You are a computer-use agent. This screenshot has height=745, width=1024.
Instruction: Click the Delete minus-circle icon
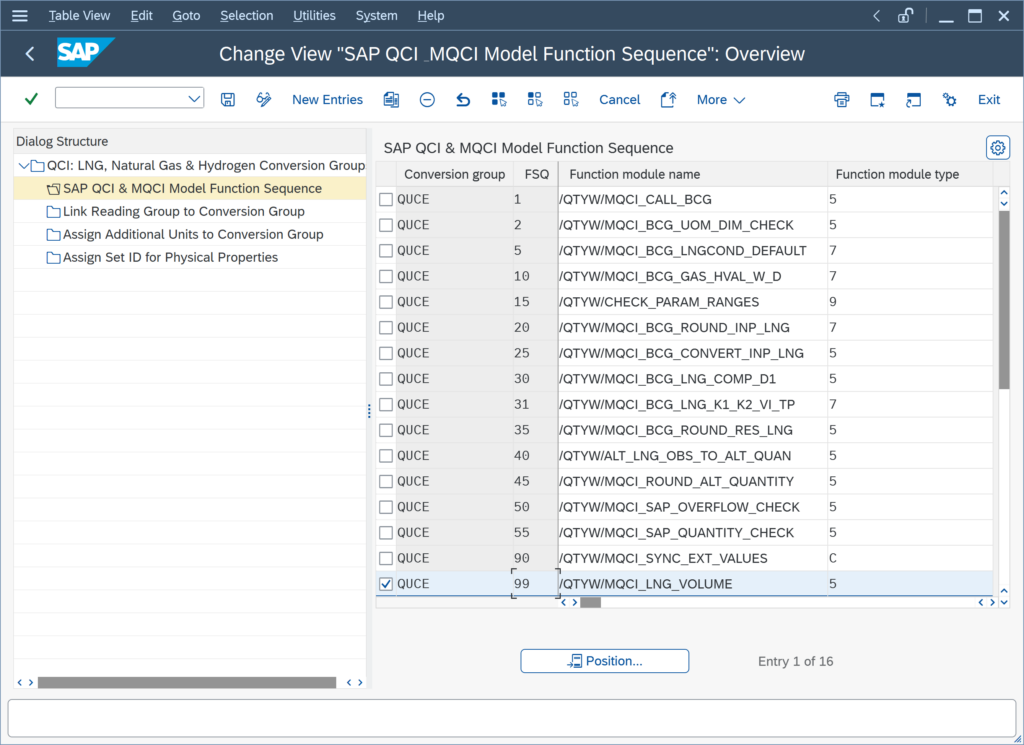[427, 99]
